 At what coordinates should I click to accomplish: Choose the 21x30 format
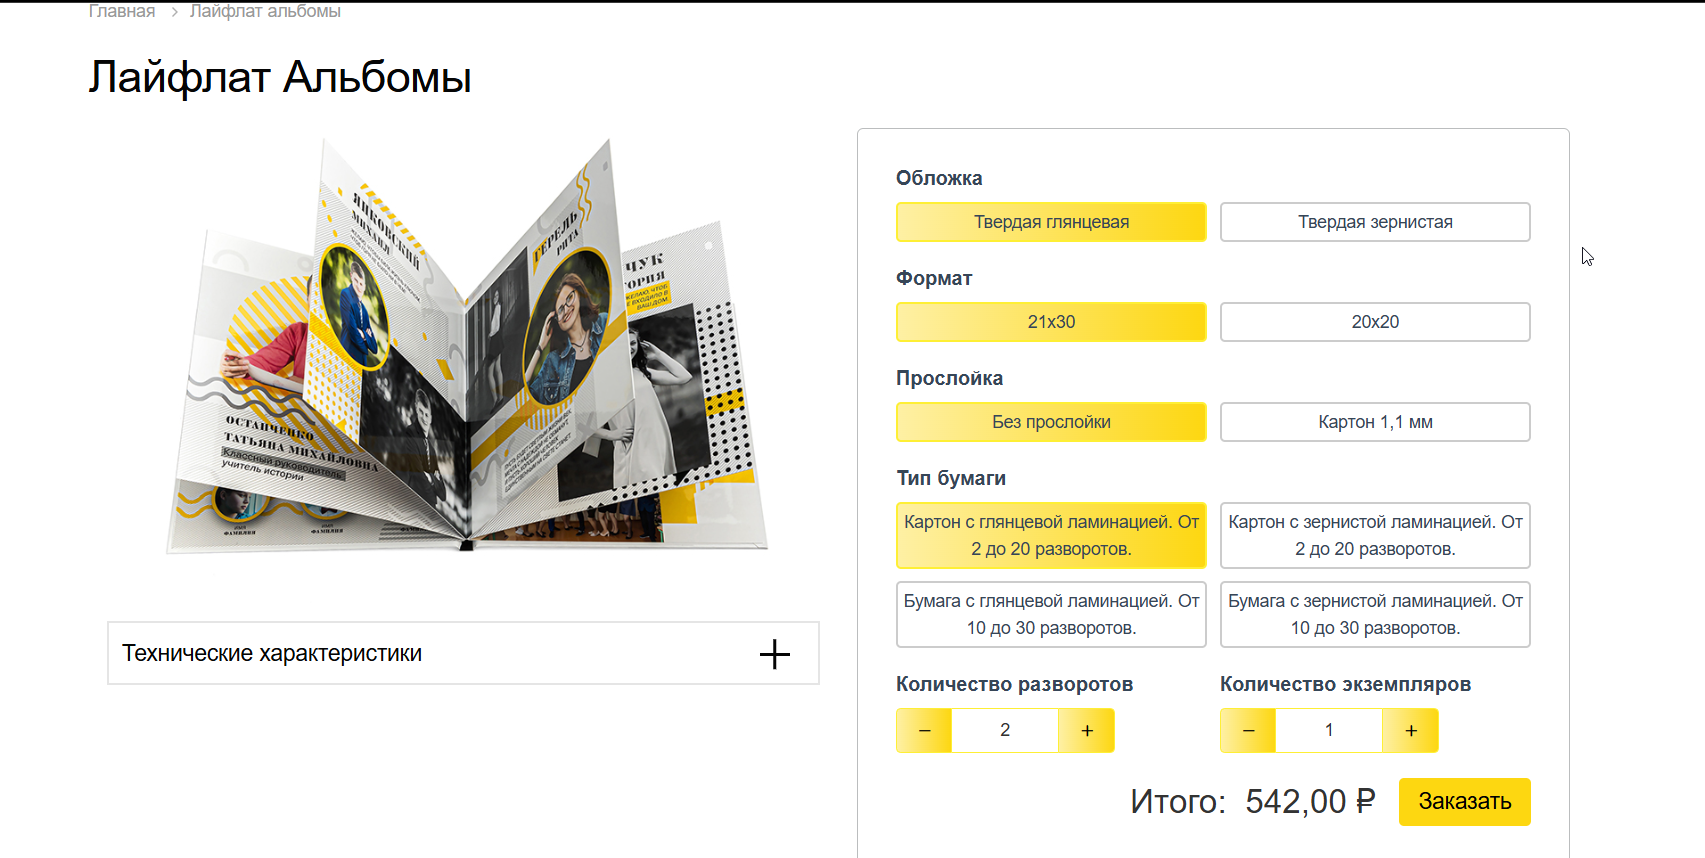click(1051, 322)
